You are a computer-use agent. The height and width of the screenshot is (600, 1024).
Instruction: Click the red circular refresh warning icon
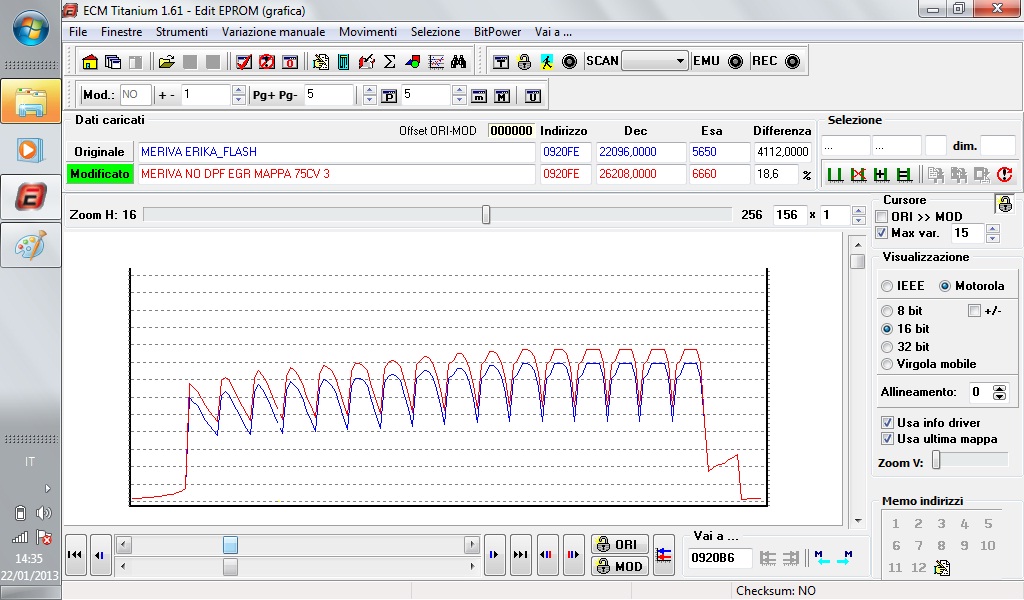(1004, 174)
